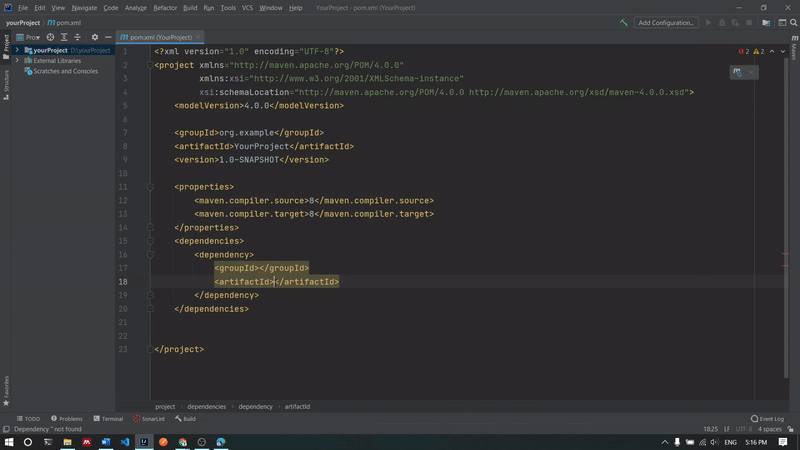Open the SonarLint tool window

[149, 419]
